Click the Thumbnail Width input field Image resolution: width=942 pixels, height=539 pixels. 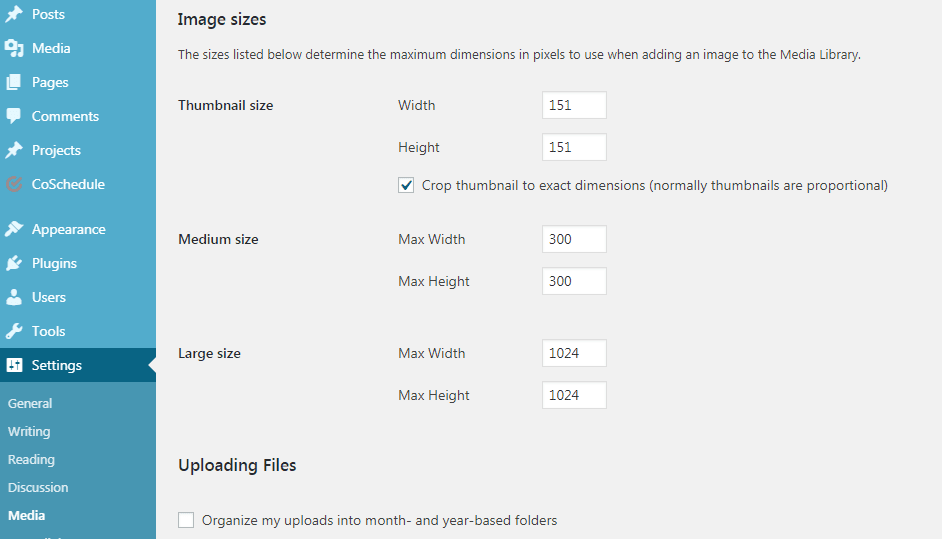click(x=574, y=105)
